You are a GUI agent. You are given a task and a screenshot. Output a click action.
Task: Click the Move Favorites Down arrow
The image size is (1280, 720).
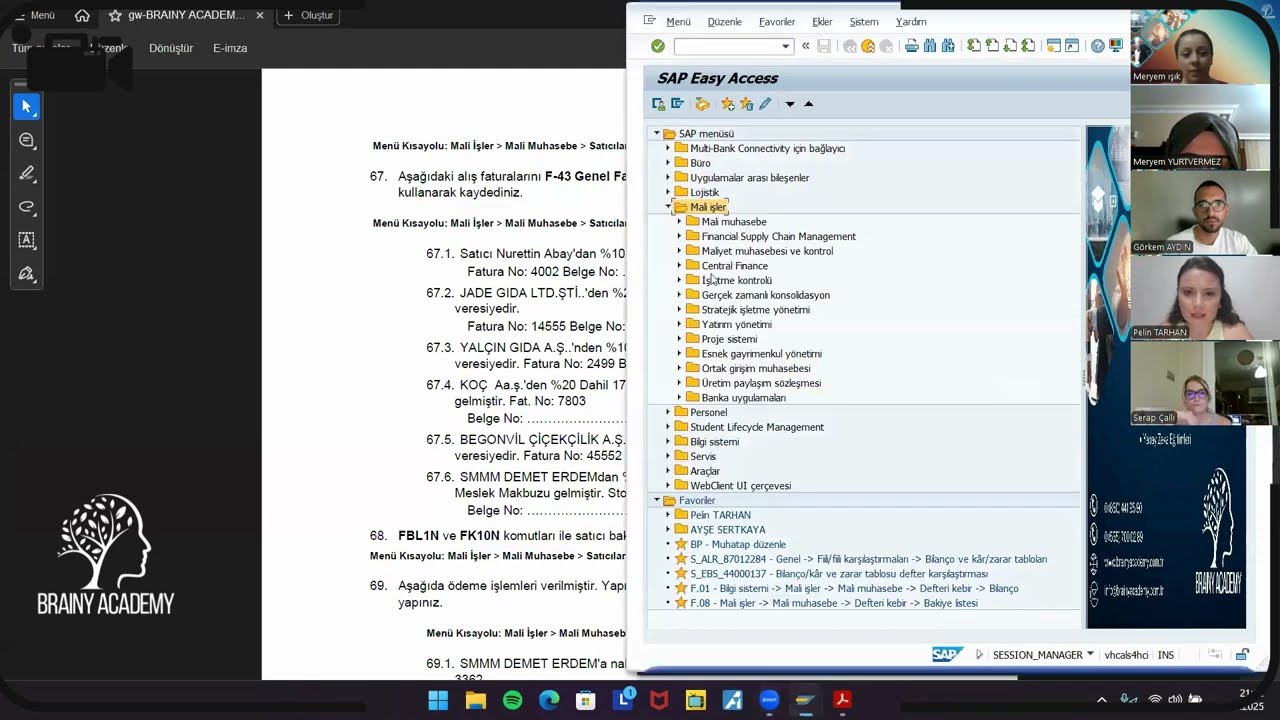(790, 104)
